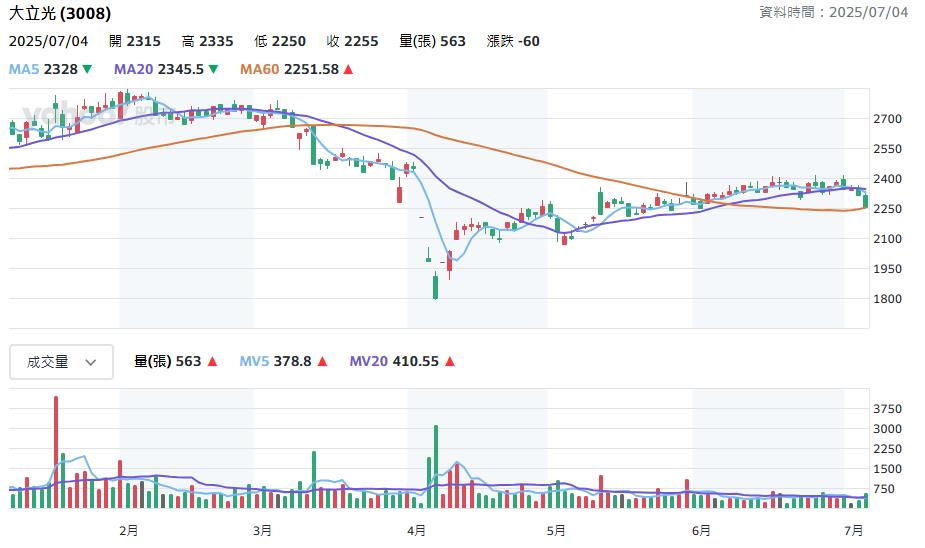Click the 2100 price axis label
The height and width of the screenshot is (548, 925).
pyautogui.click(x=887, y=239)
